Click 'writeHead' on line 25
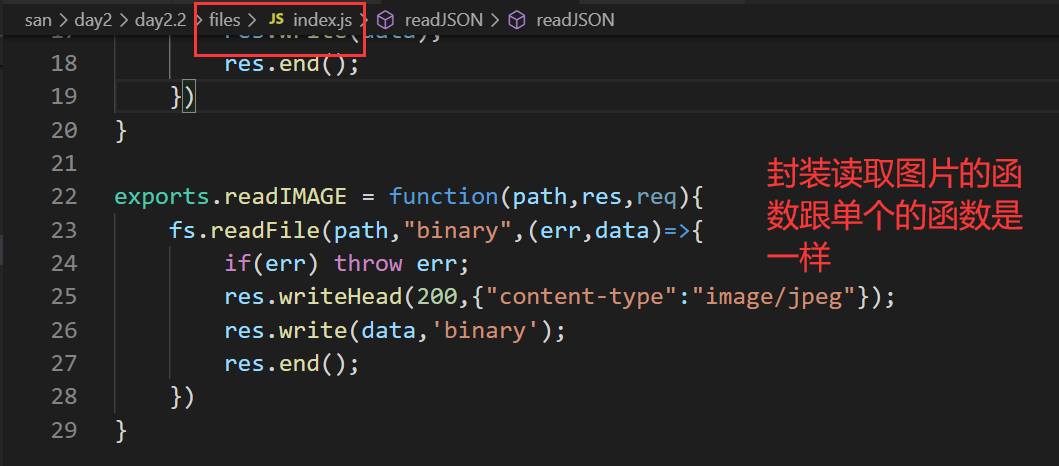Screen dimensions: 1059x466 pyautogui.click(x=341, y=296)
